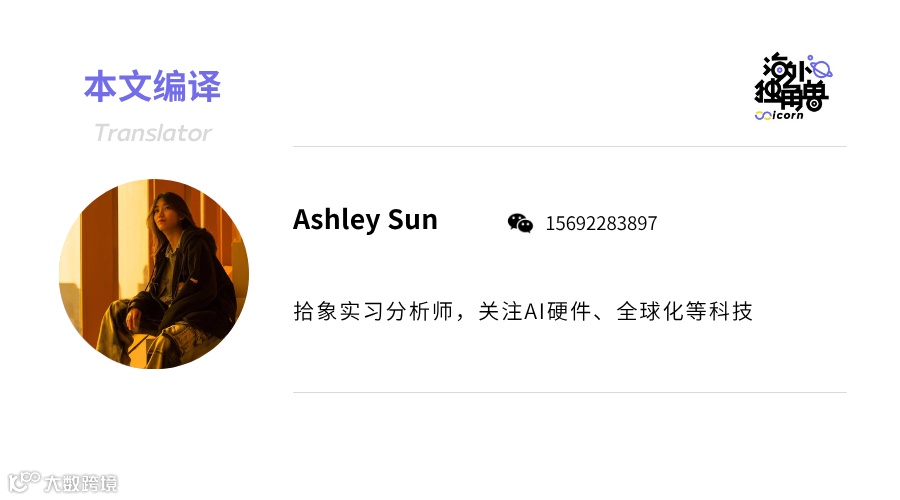Click the divider line below the bio
The width and height of the screenshot is (900, 500).
coord(569,393)
